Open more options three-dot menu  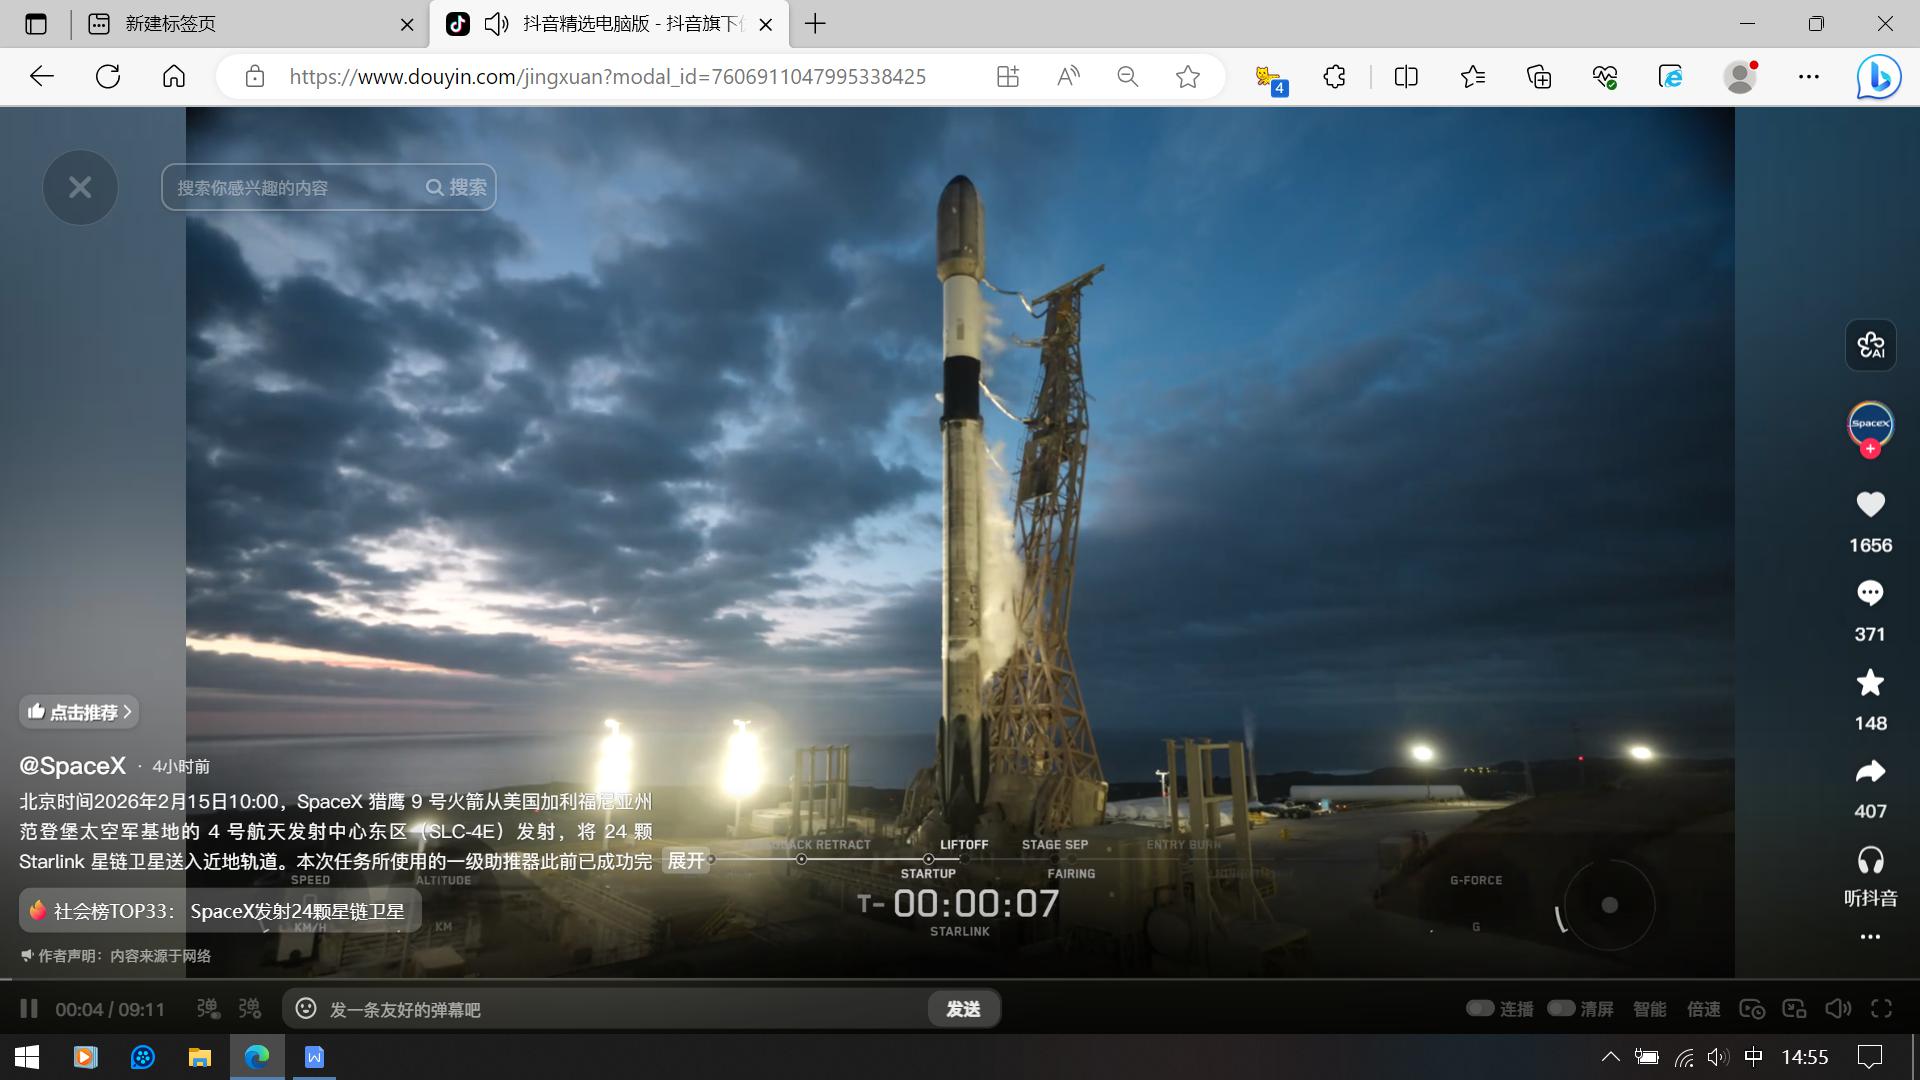point(1869,937)
